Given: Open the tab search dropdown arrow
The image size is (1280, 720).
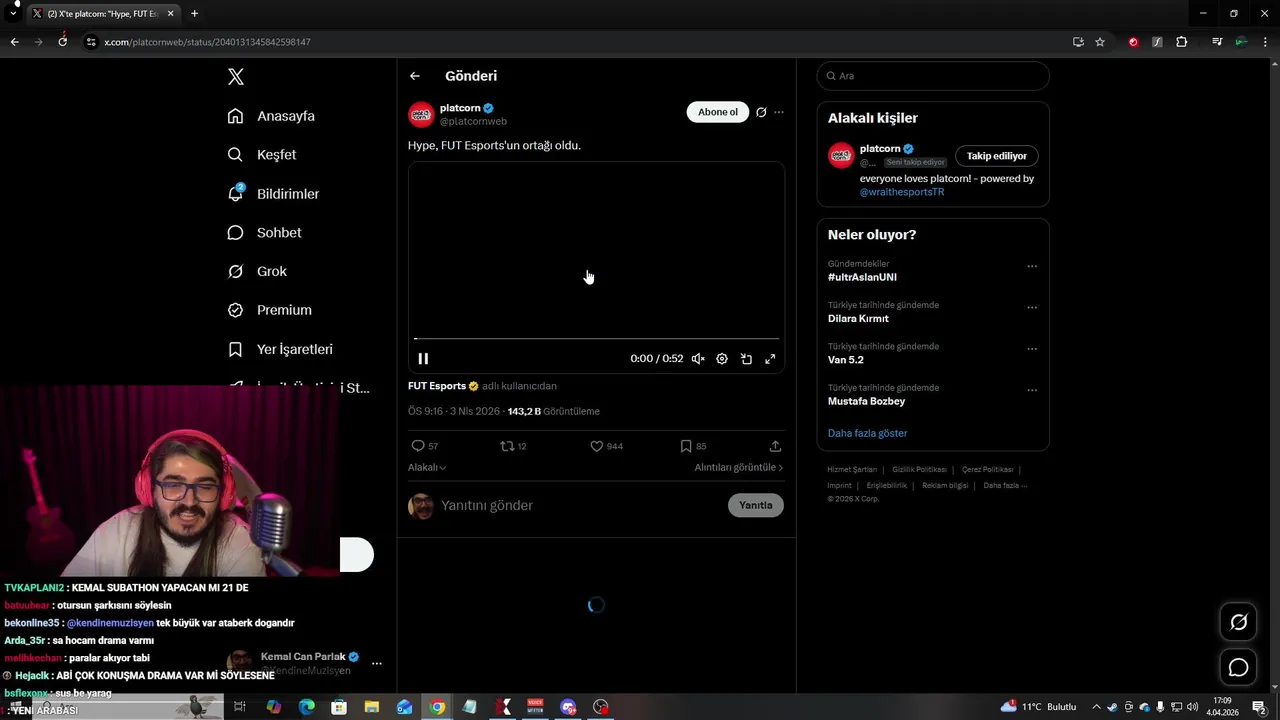Looking at the screenshot, I should 13,13.
